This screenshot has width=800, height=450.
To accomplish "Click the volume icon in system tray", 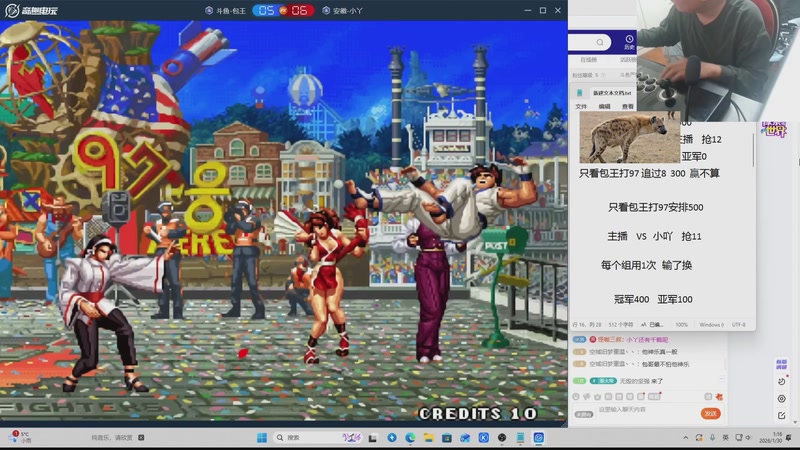I will 748,438.
